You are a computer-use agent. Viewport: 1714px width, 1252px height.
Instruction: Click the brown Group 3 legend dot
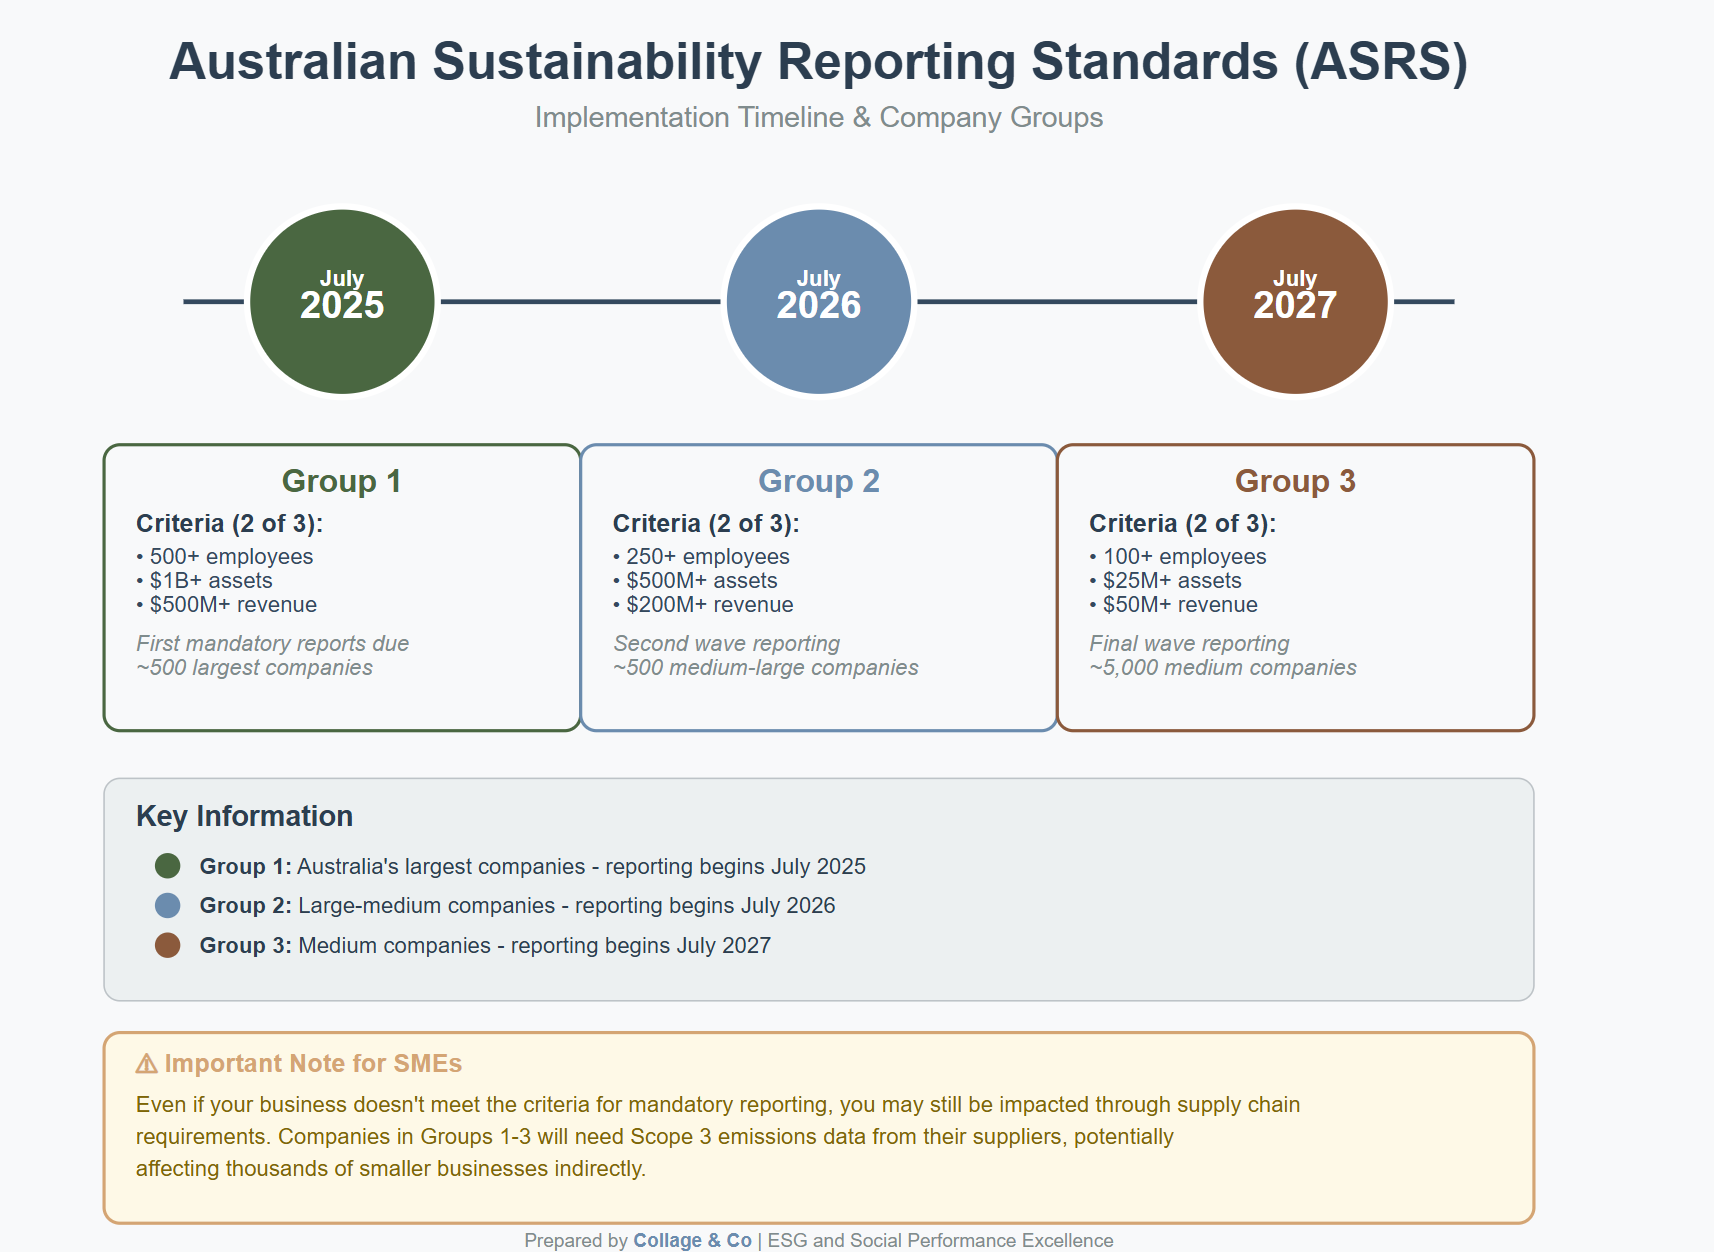pyautogui.click(x=168, y=945)
